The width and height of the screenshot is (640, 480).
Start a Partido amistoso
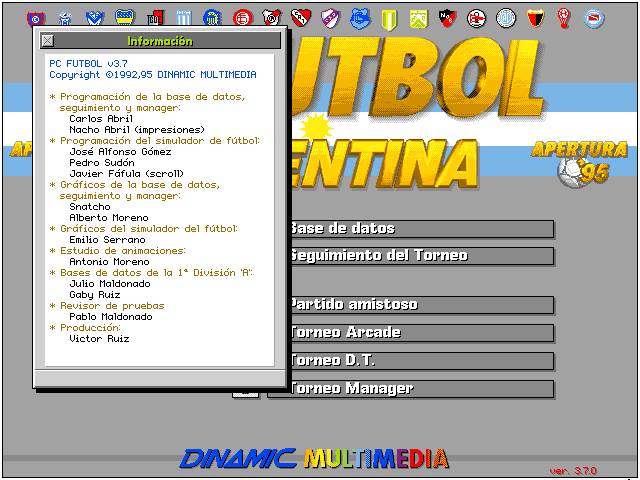point(411,305)
